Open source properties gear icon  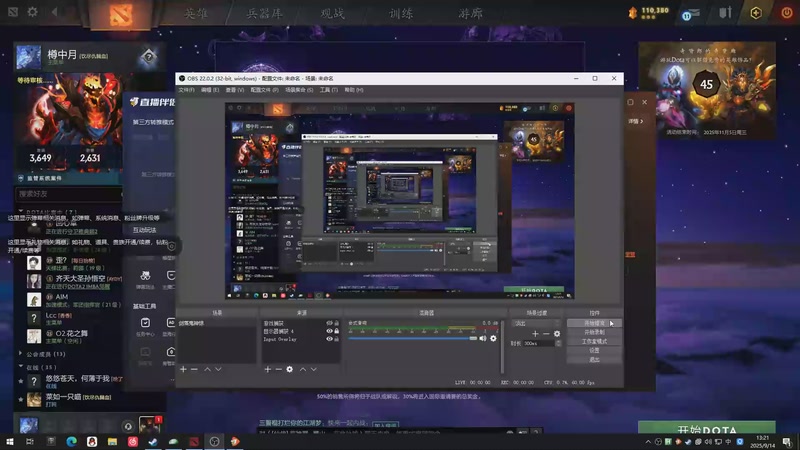tap(290, 369)
